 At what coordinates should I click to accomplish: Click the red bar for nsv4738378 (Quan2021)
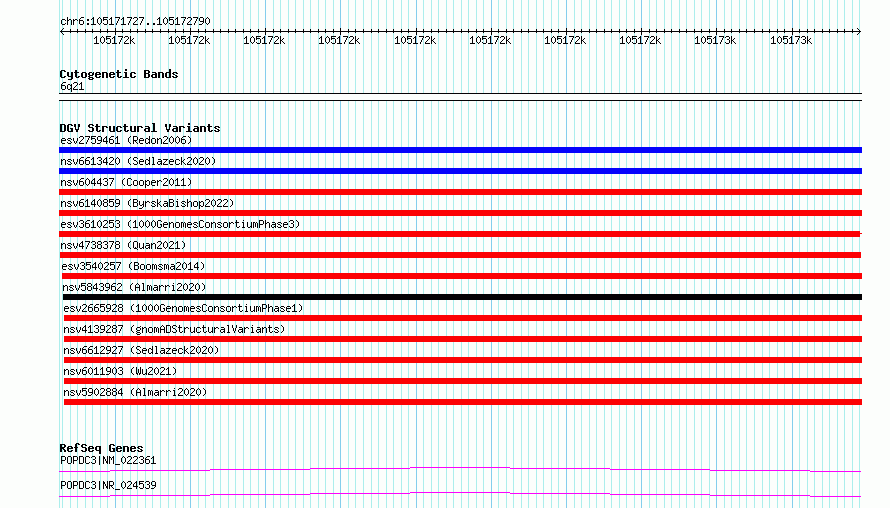[x=461, y=255]
